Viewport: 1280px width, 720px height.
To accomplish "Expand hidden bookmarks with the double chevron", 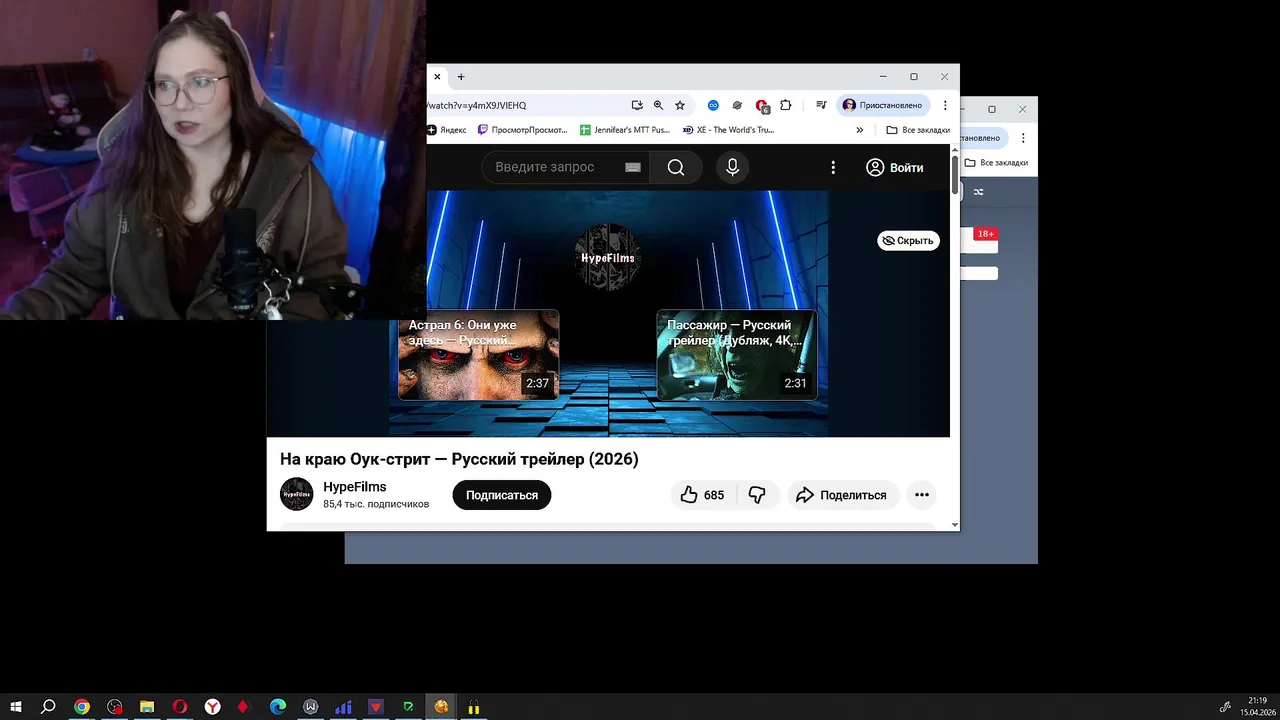I will (859, 130).
